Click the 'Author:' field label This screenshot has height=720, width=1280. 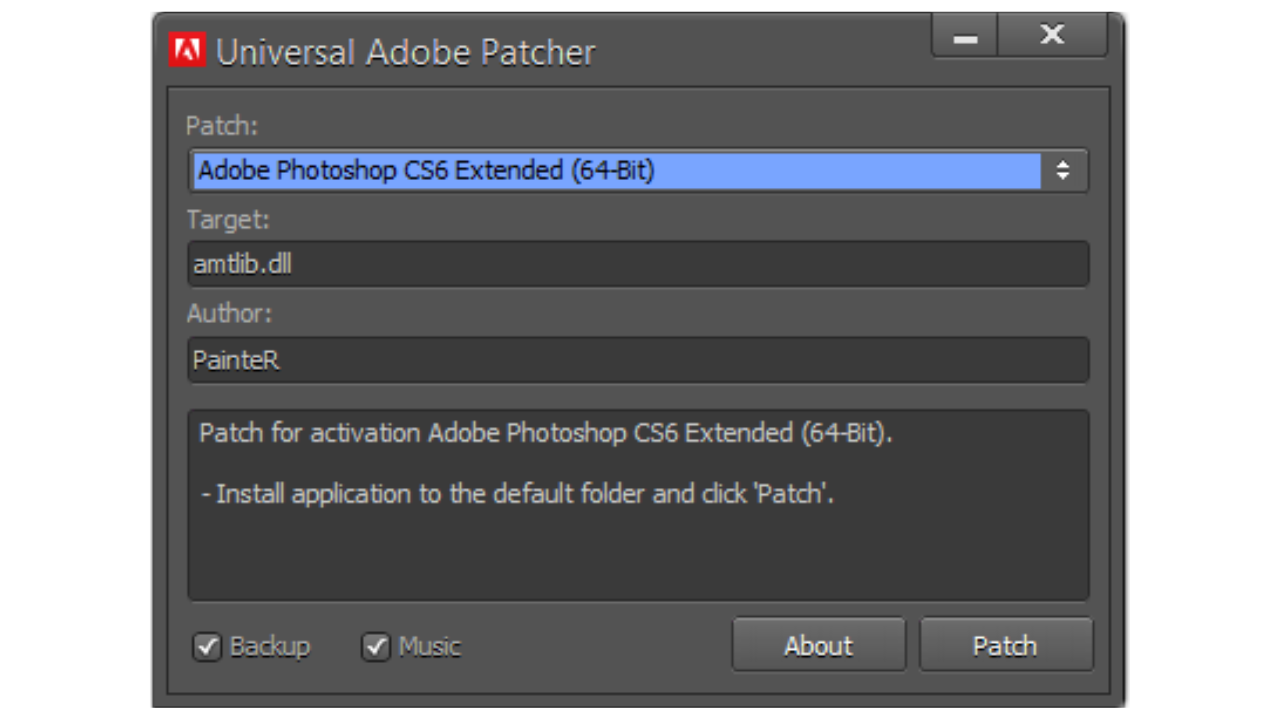(229, 314)
